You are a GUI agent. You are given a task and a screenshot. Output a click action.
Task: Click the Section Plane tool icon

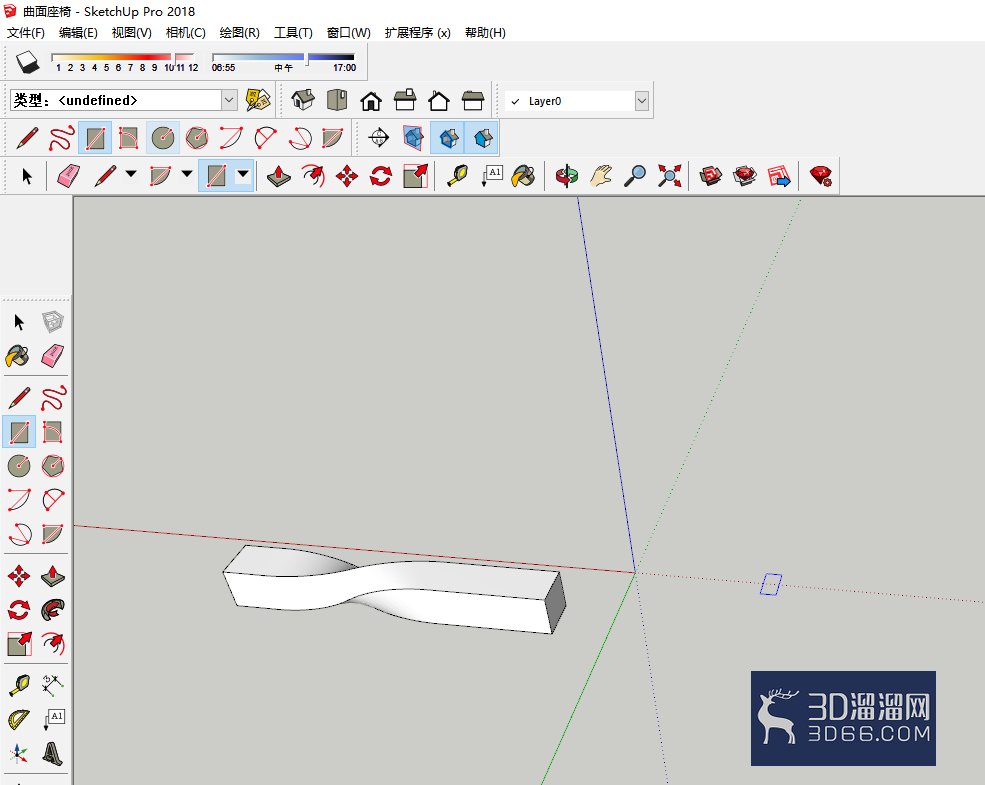378,138
